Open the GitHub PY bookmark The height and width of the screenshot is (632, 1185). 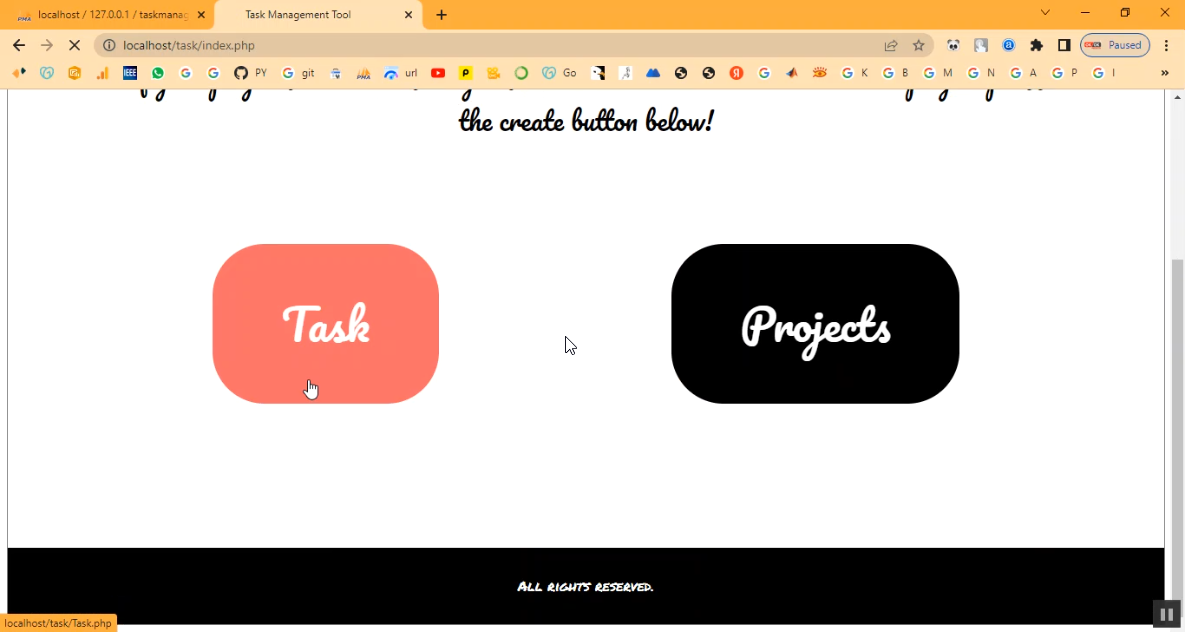click(x=250, y=73)
